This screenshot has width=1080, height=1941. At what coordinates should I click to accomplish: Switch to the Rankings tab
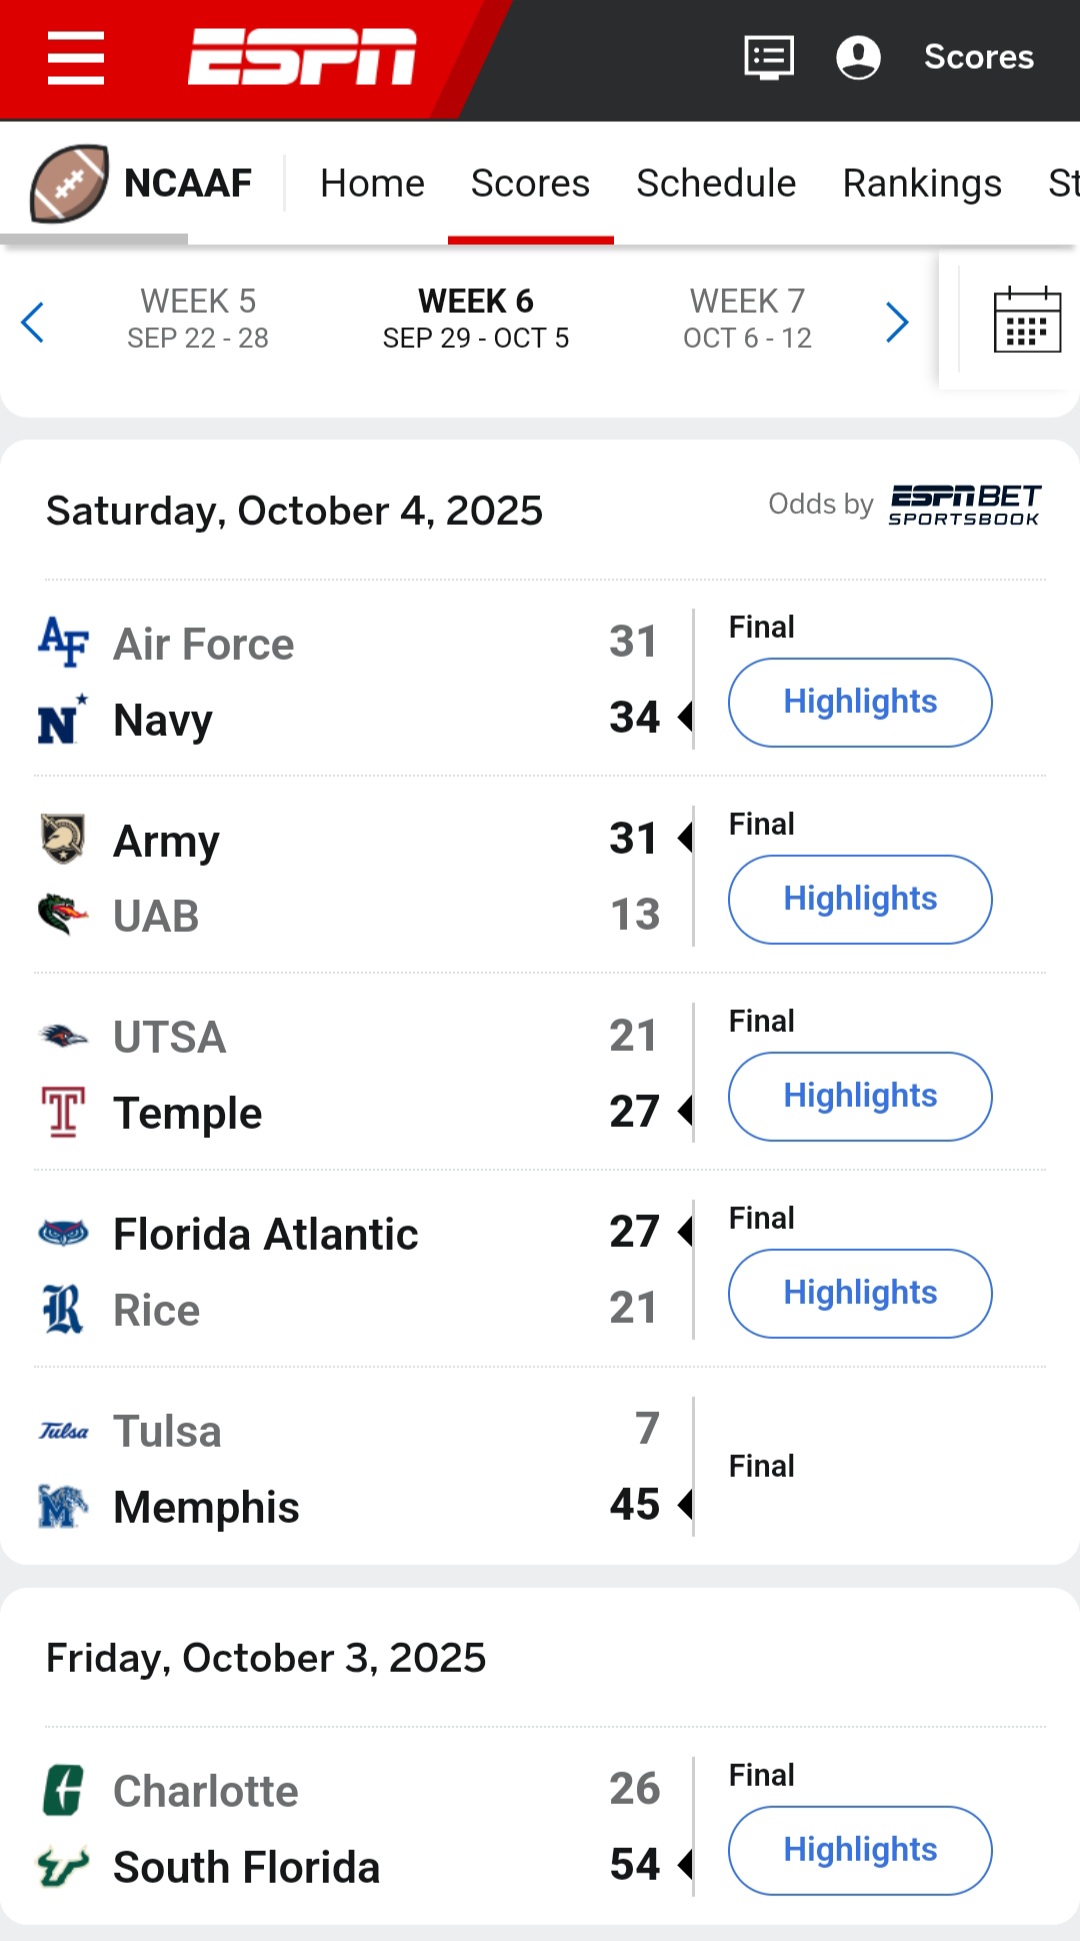click(922, 184)
